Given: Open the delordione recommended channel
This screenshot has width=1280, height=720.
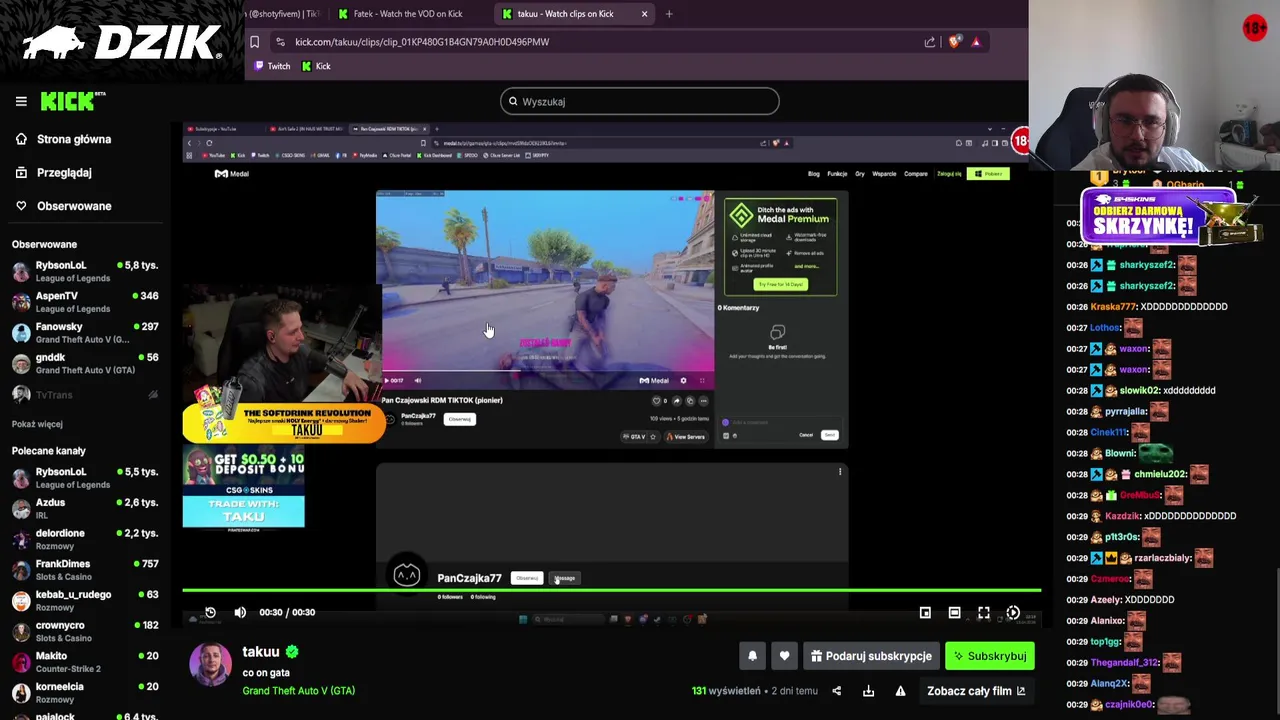Looking at the screenshot, I should (84, 539).
